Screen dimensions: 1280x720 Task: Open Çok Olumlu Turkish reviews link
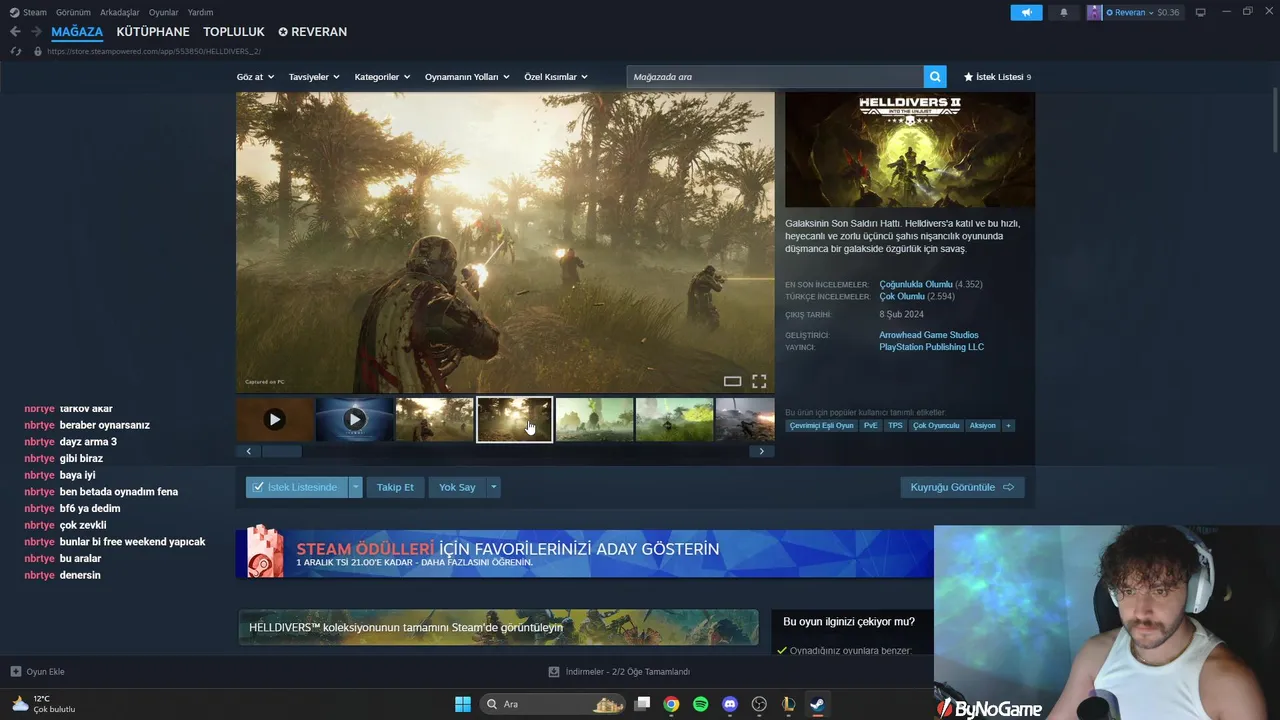pyautogui.click(x=902, y=296)
